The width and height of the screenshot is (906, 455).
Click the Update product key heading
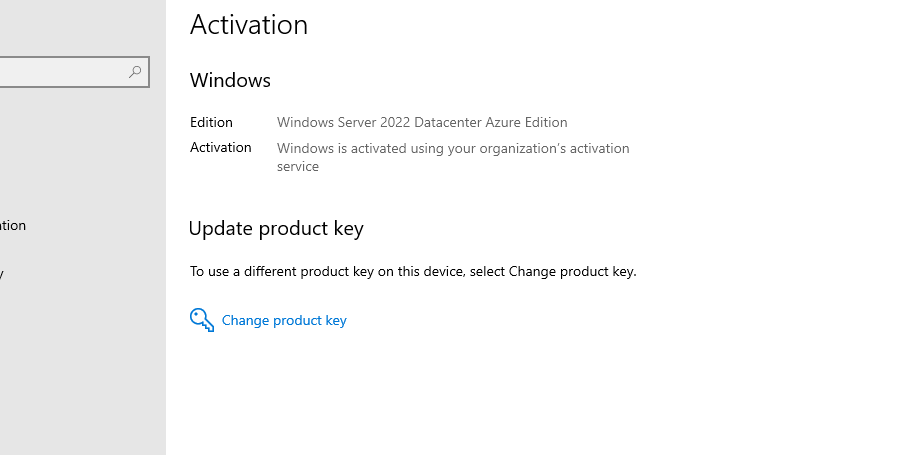[x=276, y=229]
